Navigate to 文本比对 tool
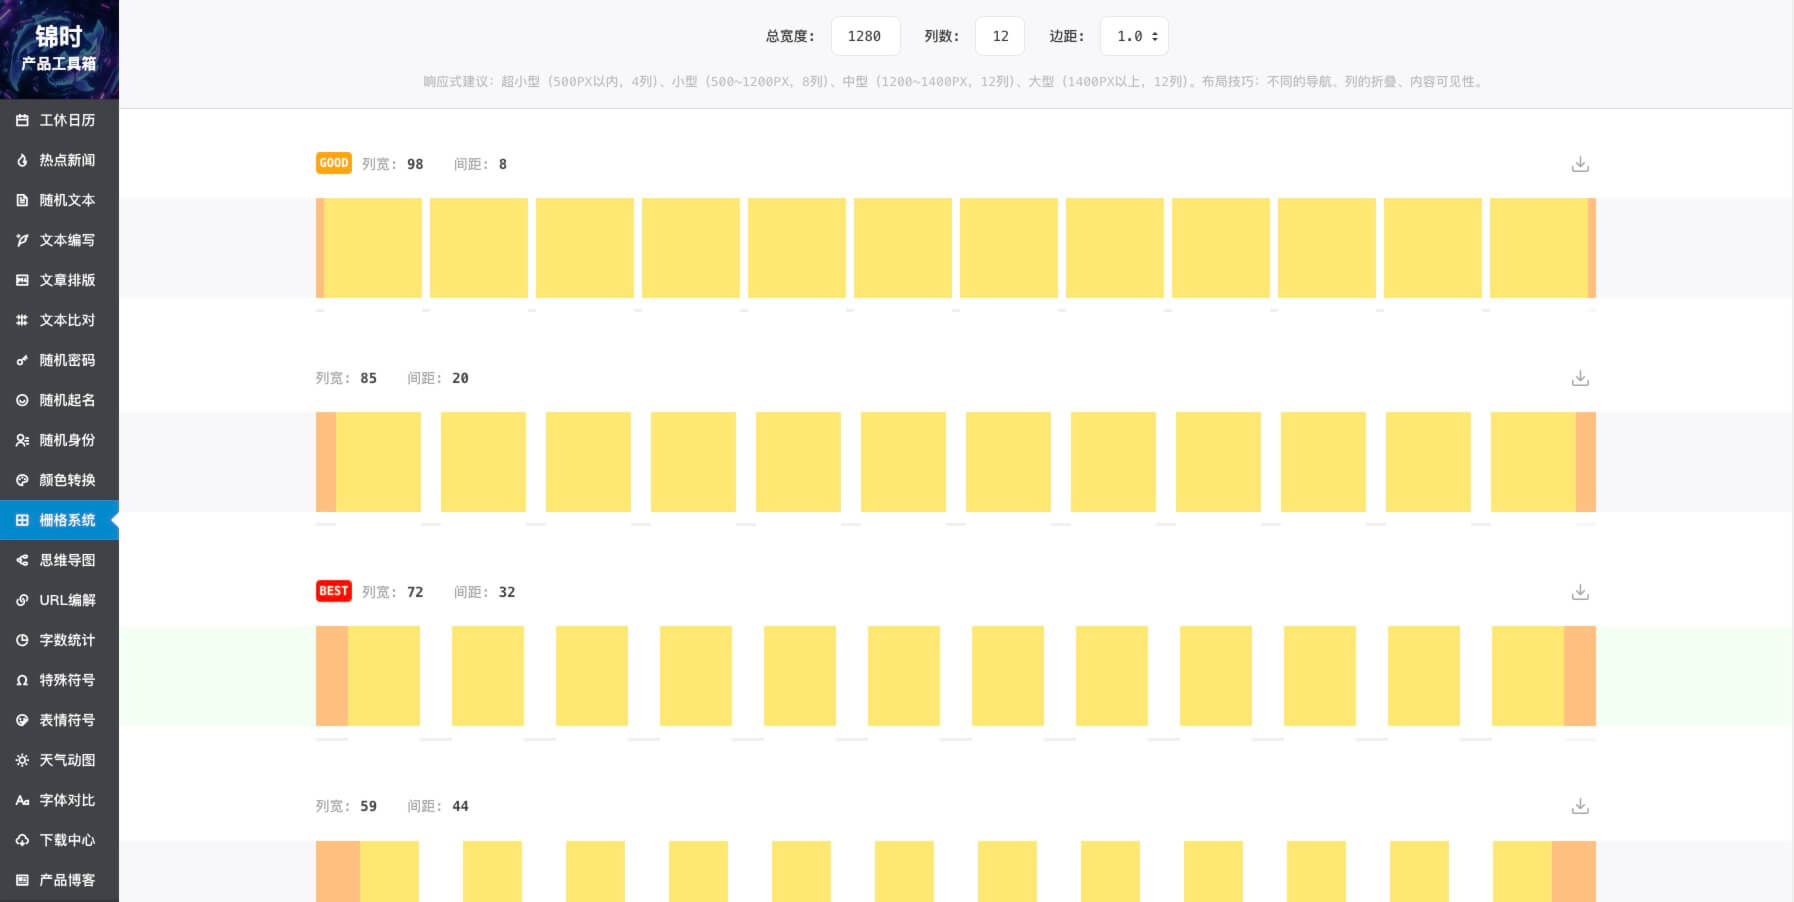The height and width of the screenshot is (902, 1794). 59,320
